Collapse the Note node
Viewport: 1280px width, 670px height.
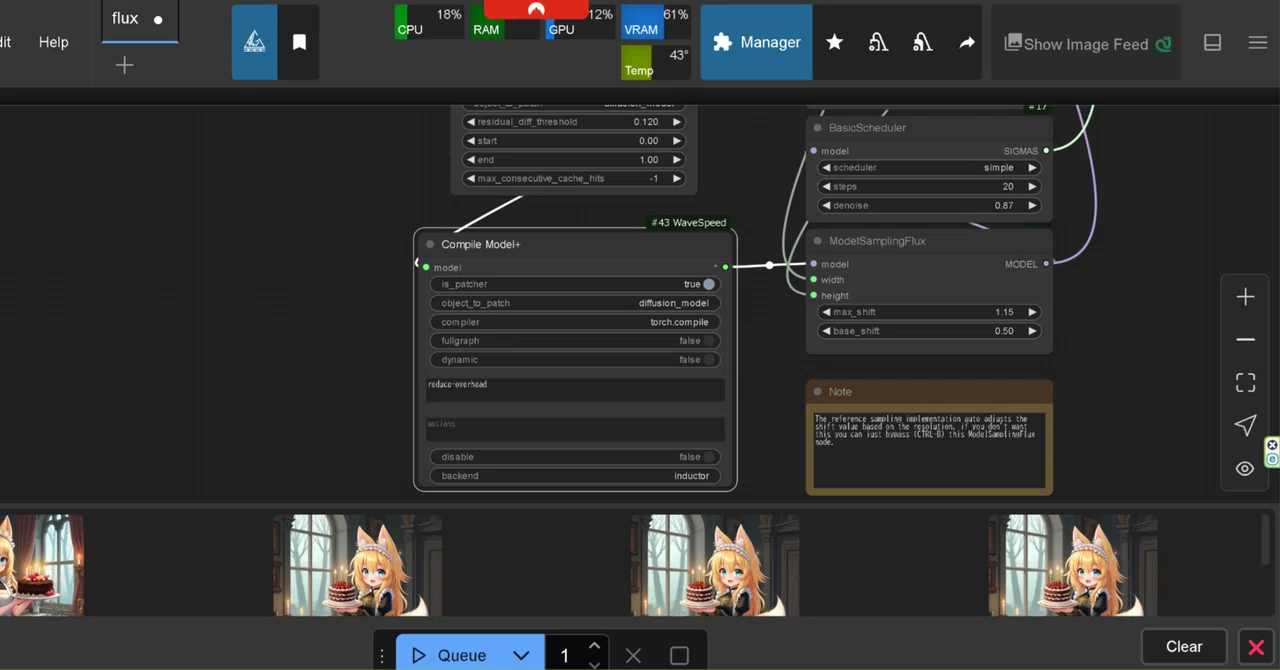coord(818,392)
